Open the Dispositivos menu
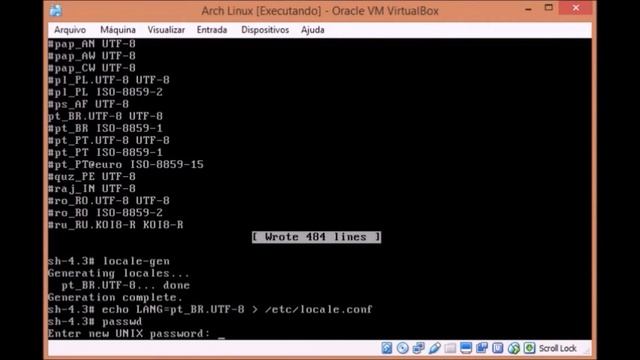 point(265,30)
